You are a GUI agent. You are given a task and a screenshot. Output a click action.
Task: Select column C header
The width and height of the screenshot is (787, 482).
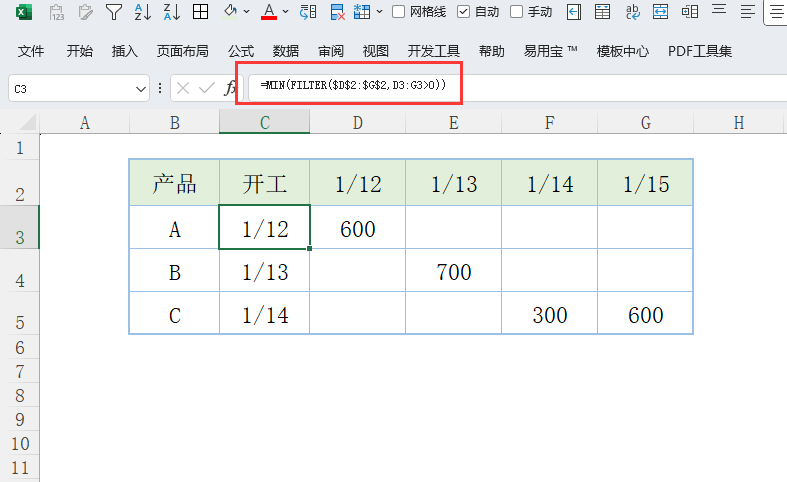click(x=265, y=123)
